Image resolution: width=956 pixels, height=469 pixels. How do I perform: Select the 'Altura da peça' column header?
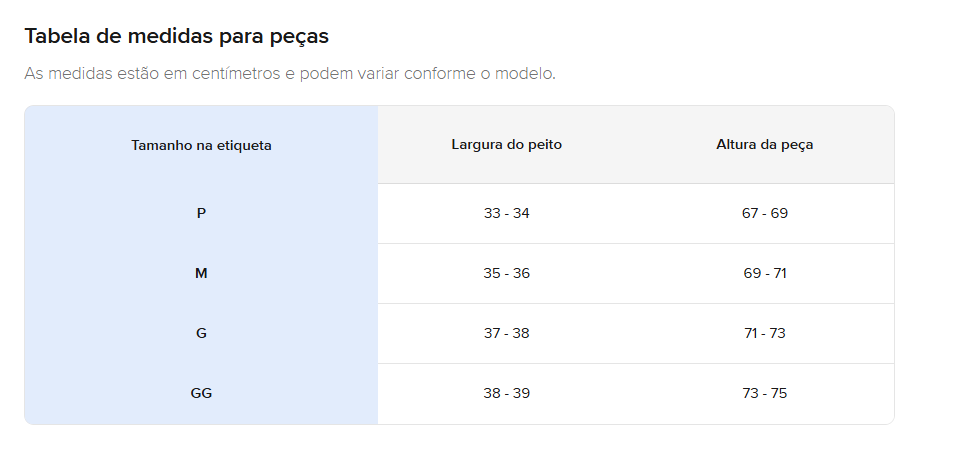764,145
